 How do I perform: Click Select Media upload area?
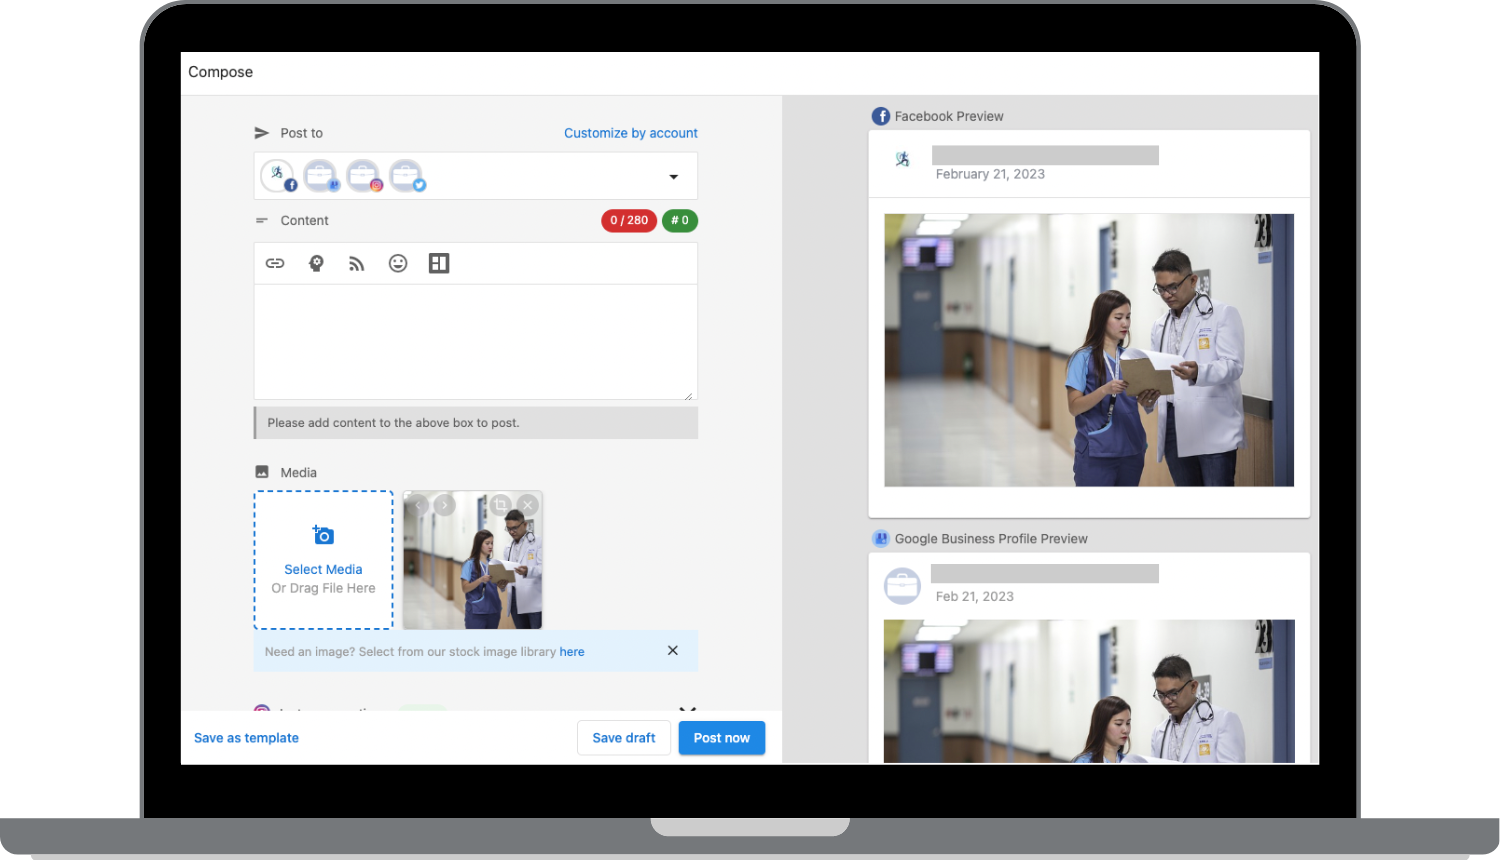pos(323,560)
